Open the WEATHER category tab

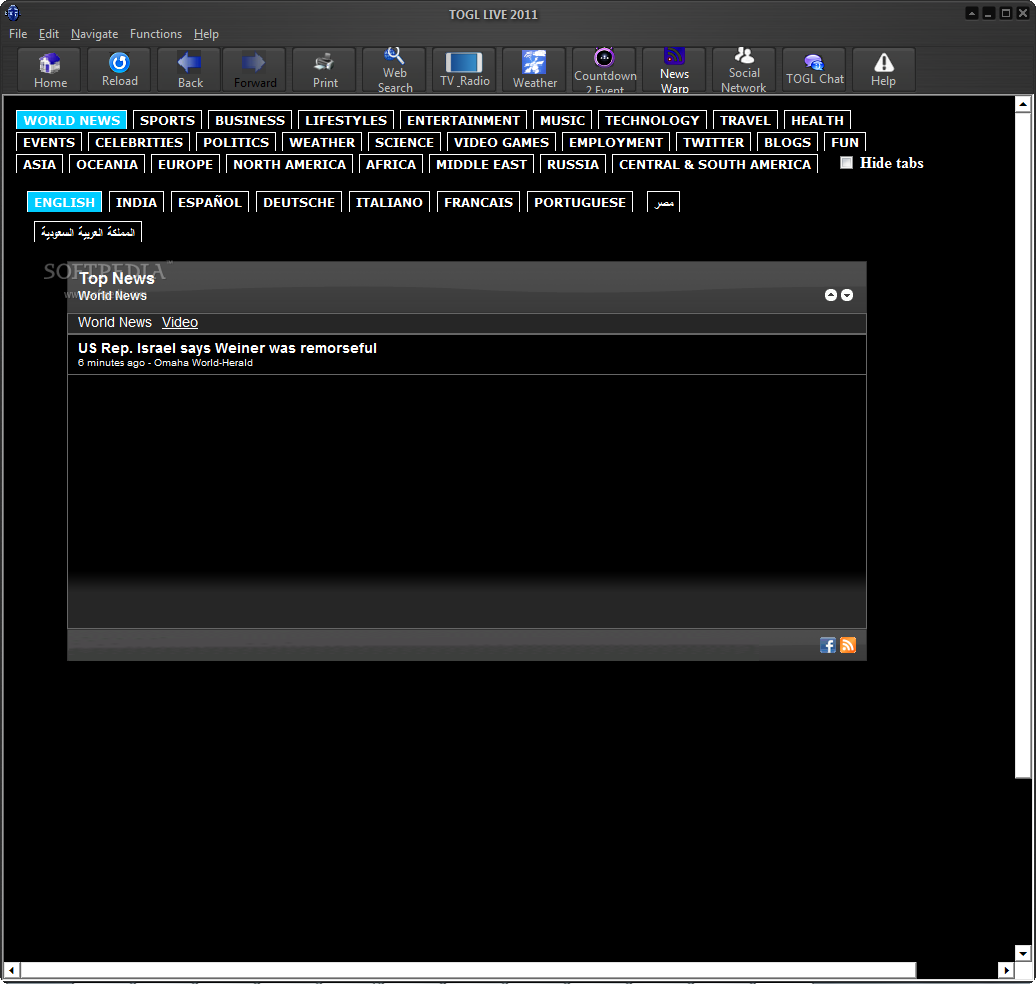[322, 142]
